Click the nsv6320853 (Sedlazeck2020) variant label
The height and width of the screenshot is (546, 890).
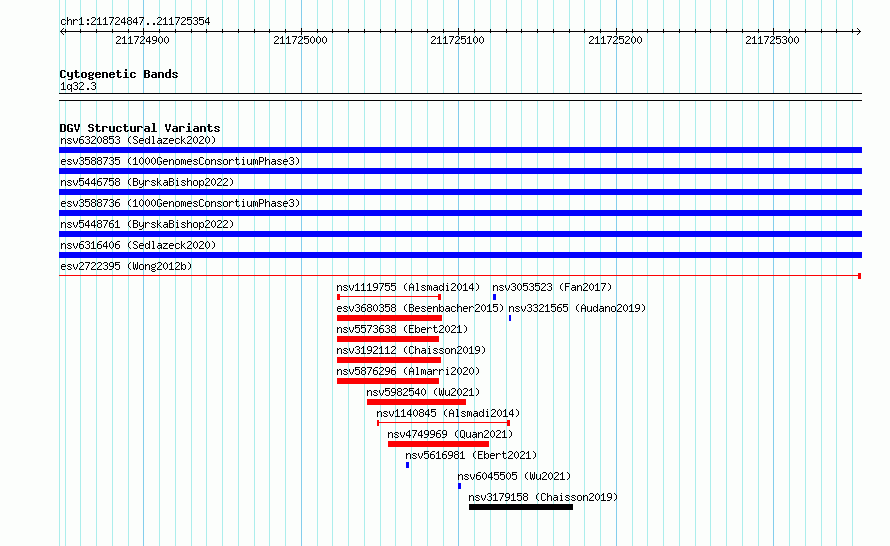pyautogui.click(x=138, y=140)
